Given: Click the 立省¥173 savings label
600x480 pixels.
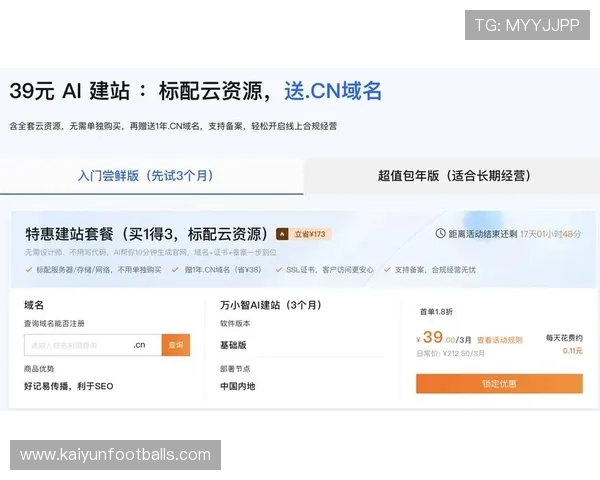Looking at the screenshot, I should click(310, 234).
